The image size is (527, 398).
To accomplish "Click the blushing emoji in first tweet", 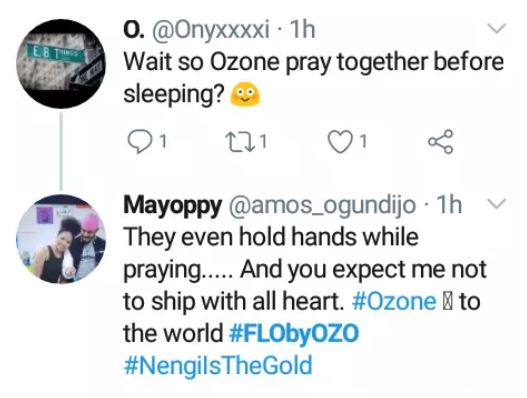I will [245, 94].
